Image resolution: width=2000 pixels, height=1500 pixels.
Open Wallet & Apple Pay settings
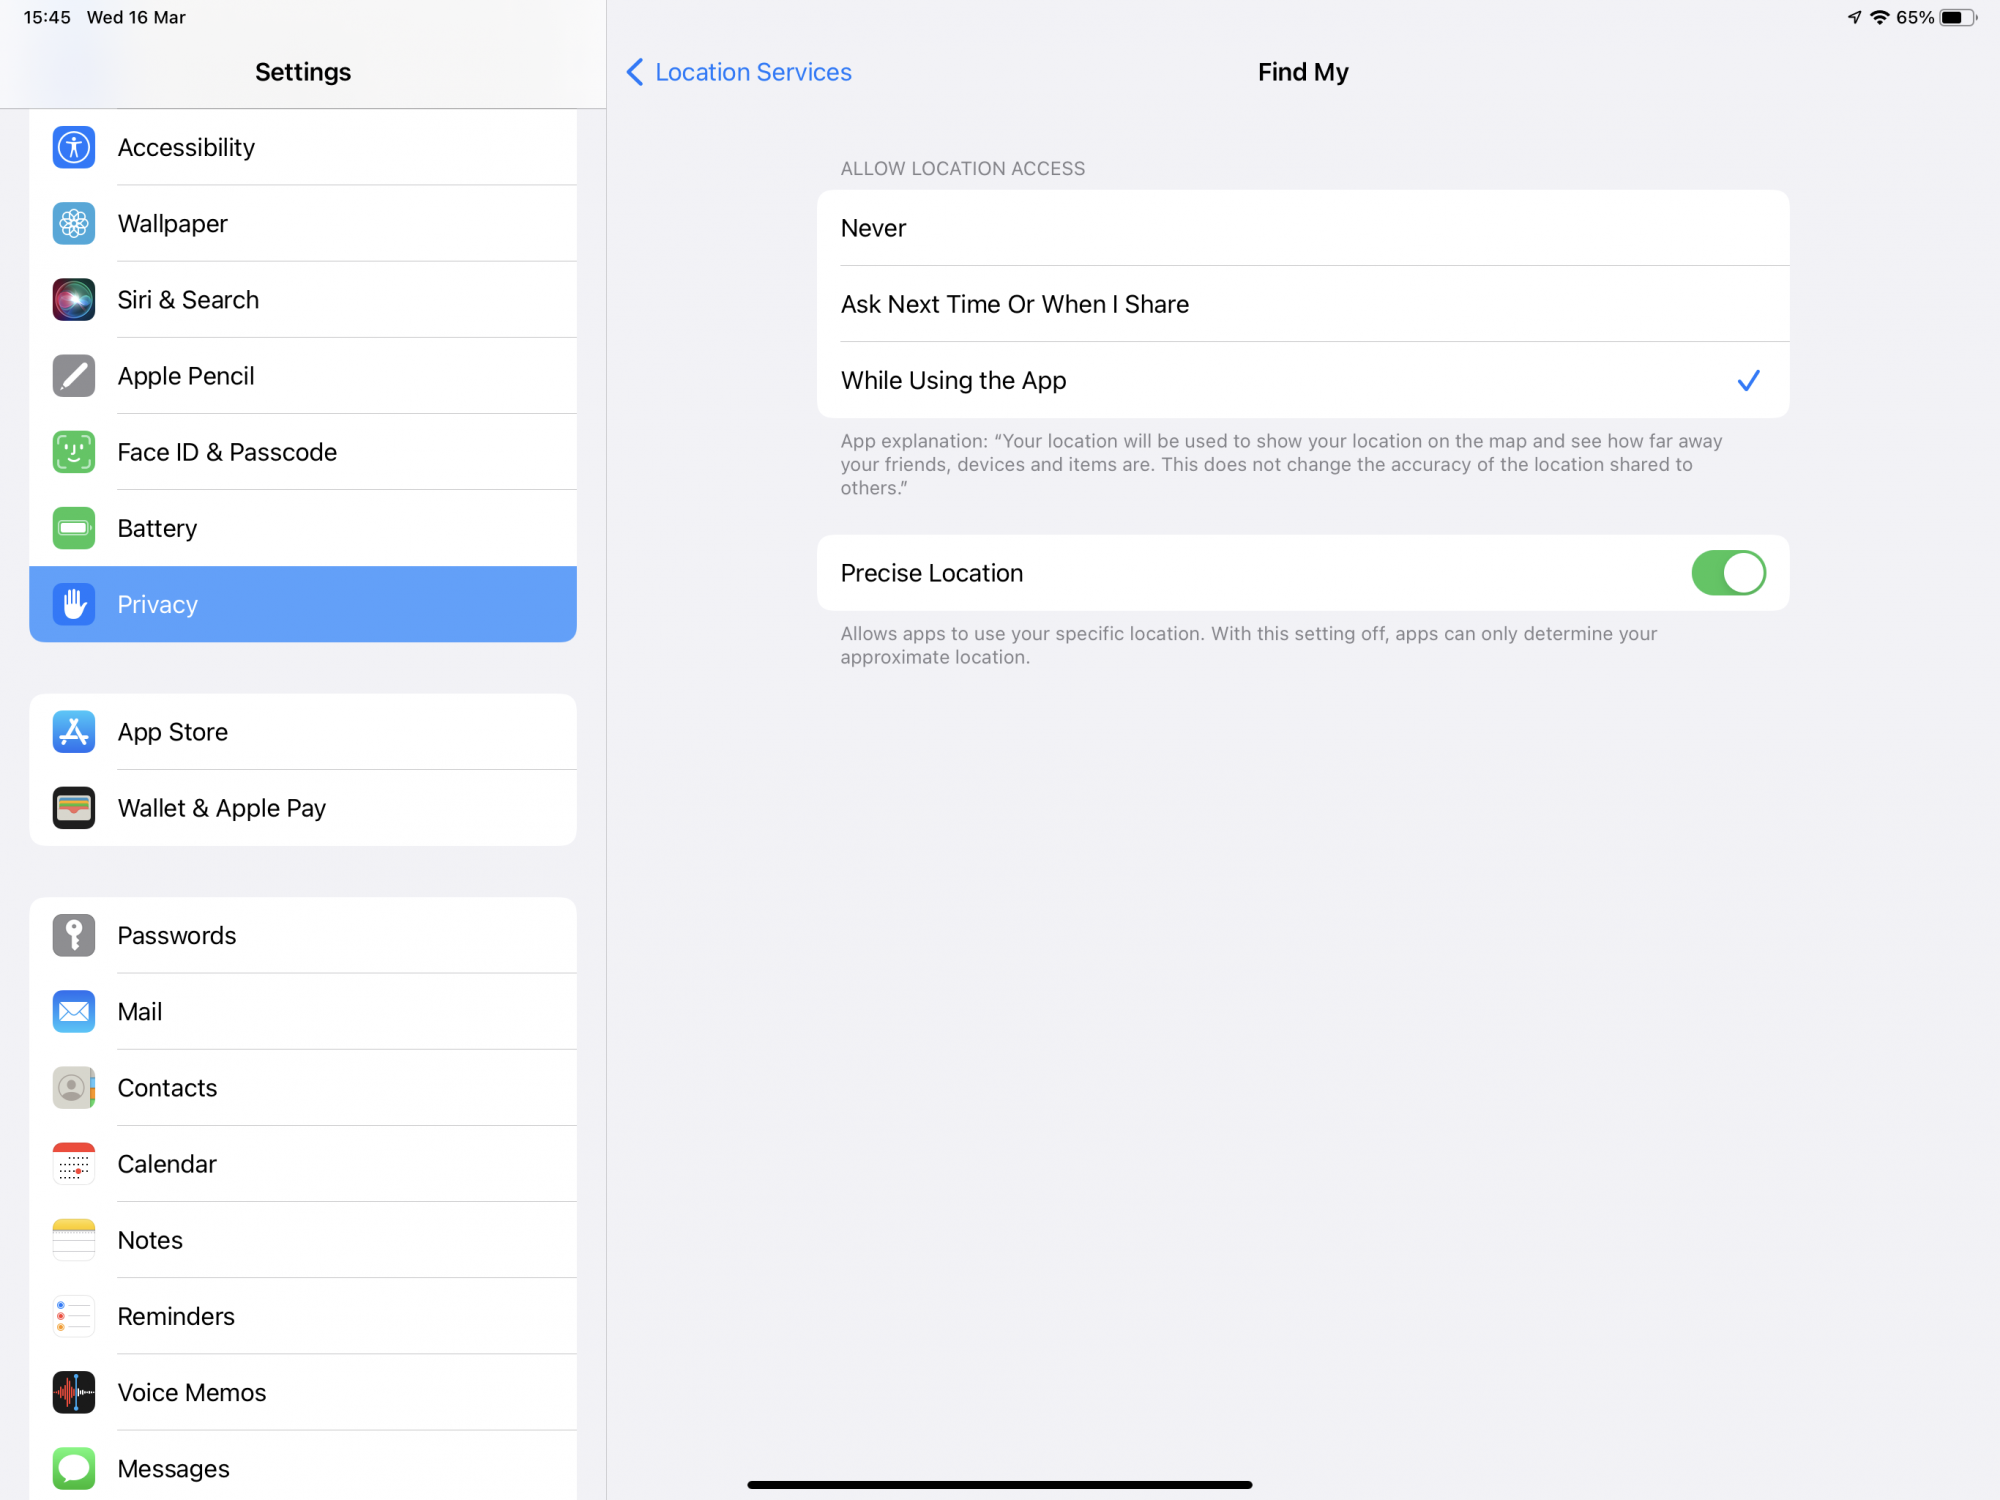[302, 808]
